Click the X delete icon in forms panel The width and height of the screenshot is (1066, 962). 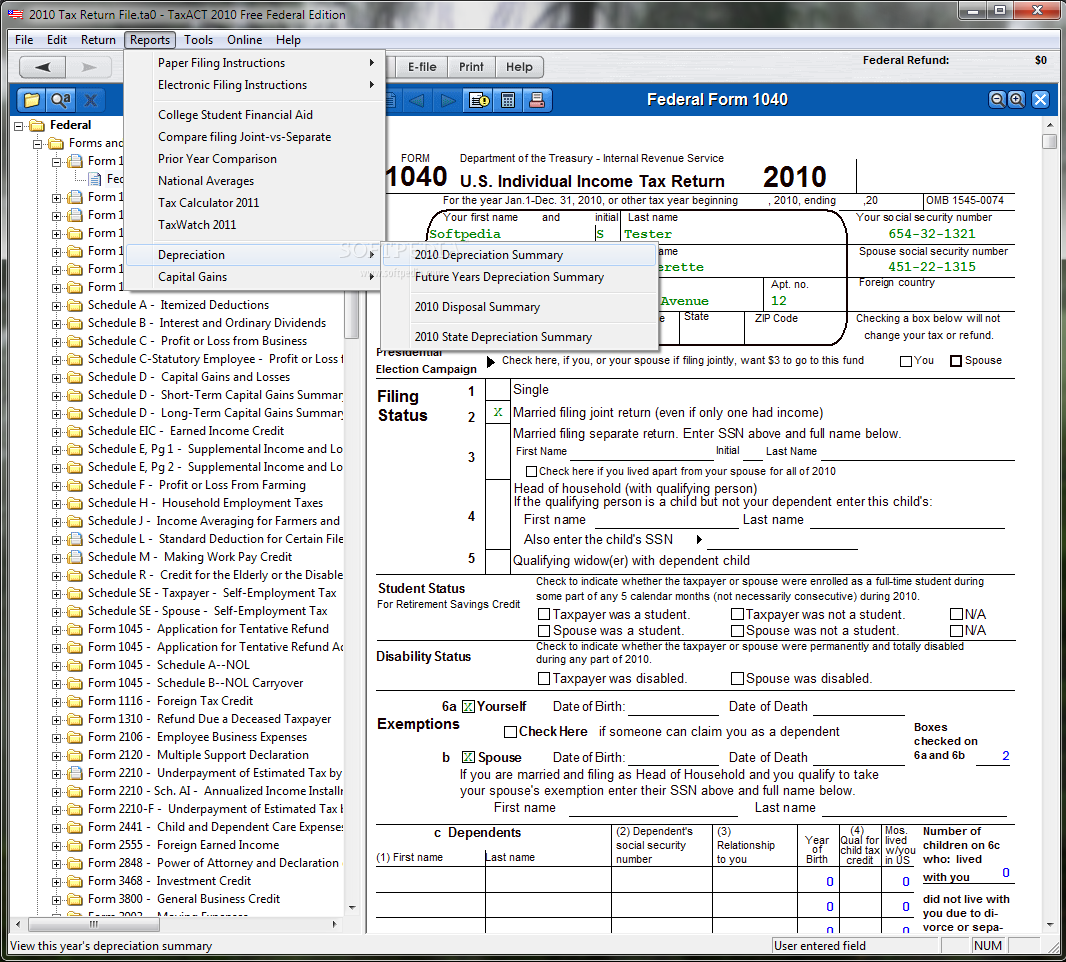point(90,100)
